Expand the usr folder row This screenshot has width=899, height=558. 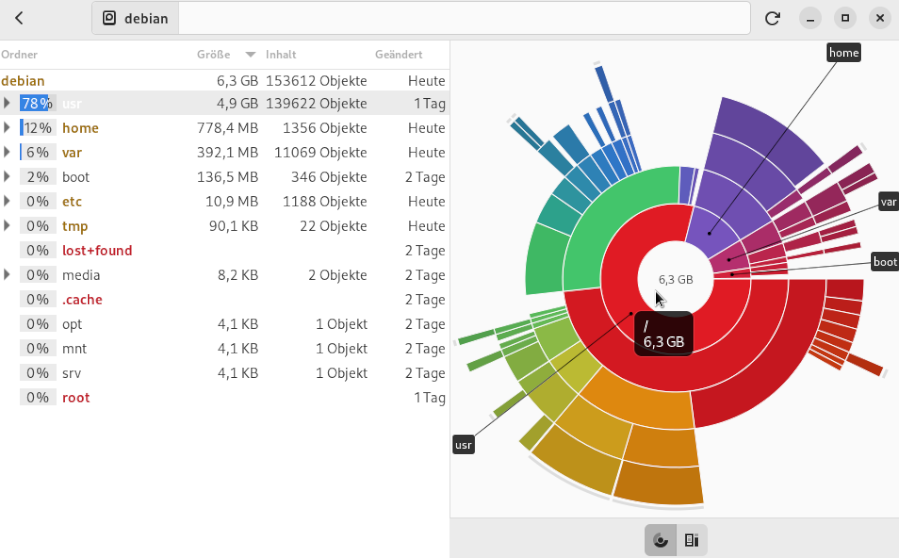[x=7, y=103]
